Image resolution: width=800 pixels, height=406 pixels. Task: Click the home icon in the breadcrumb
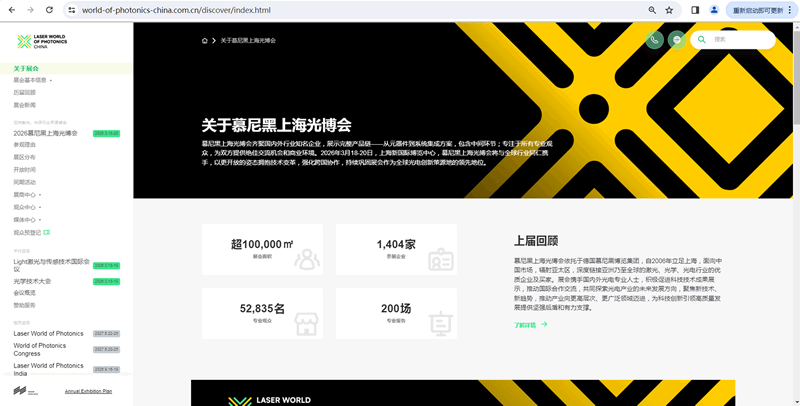(205, 41)
